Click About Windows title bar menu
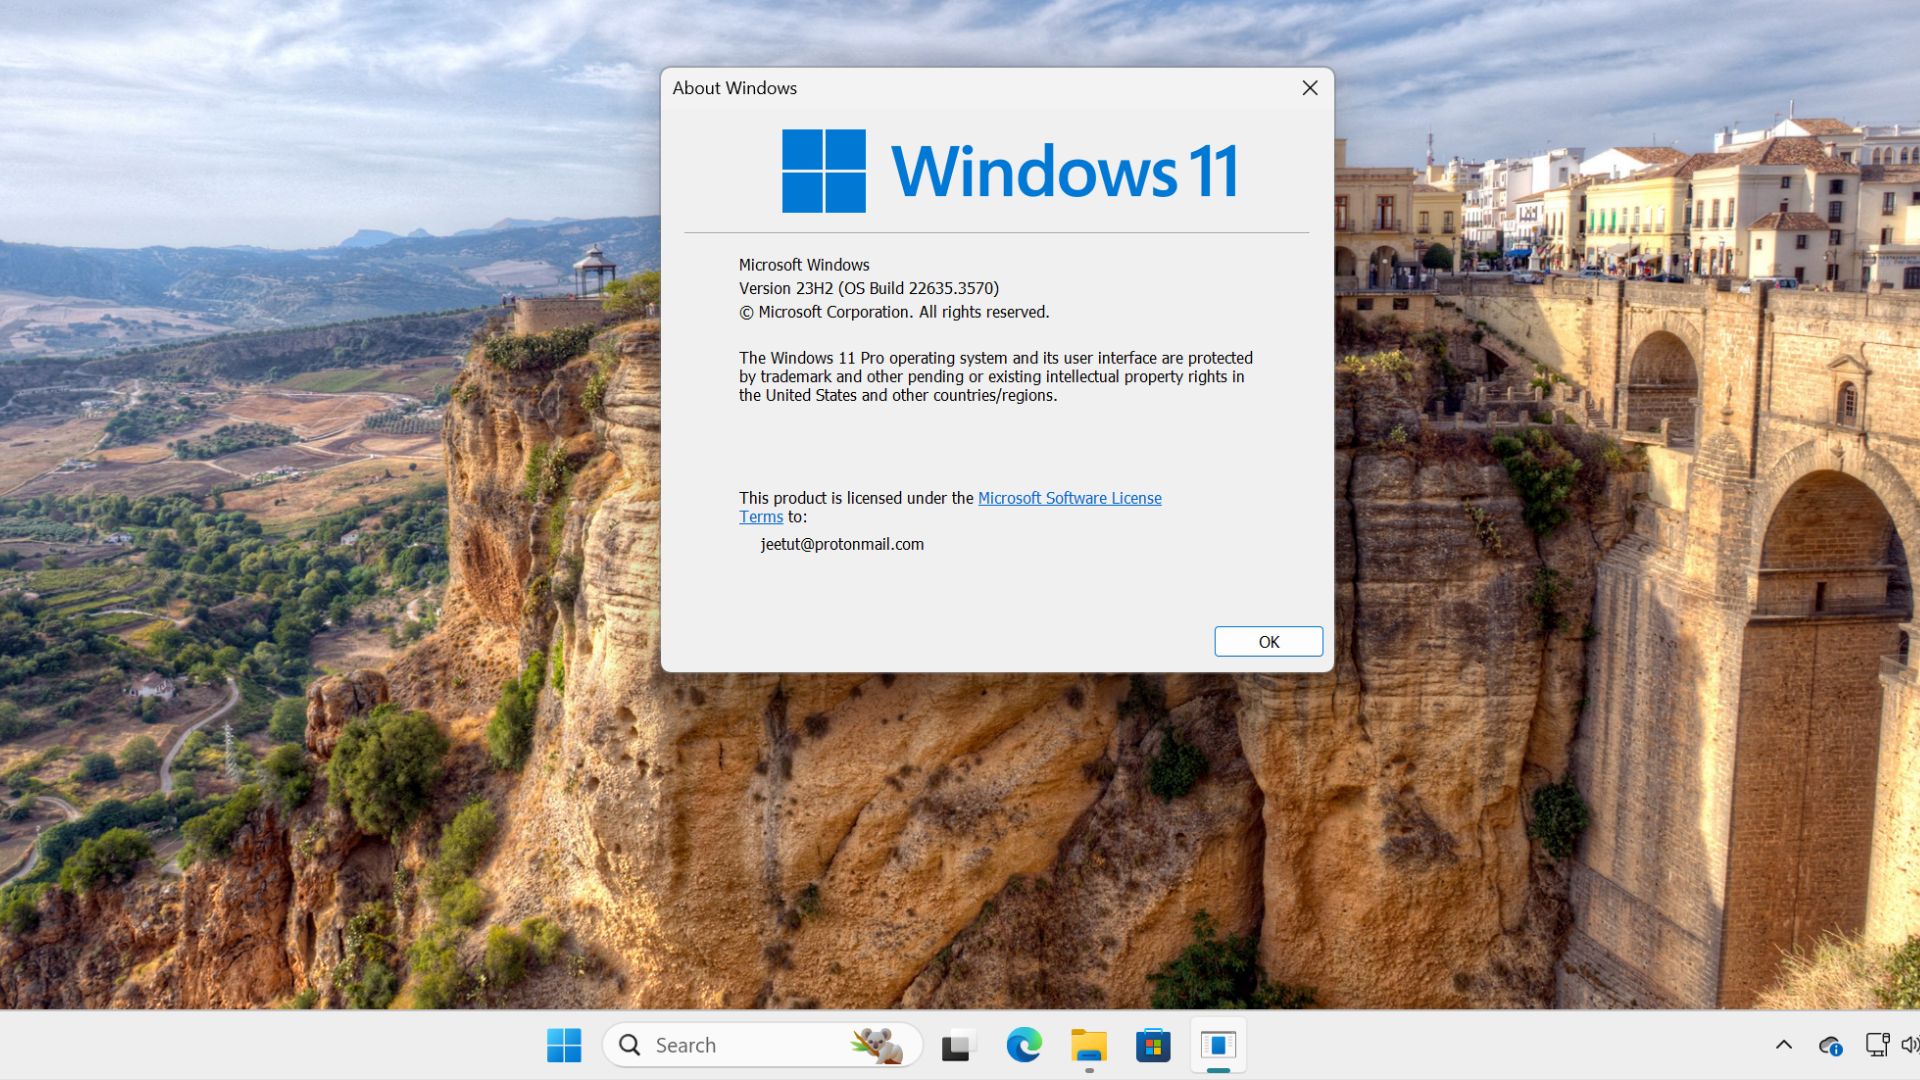The height and width of the screenshot is (1080, 1920). coord(735,87)
